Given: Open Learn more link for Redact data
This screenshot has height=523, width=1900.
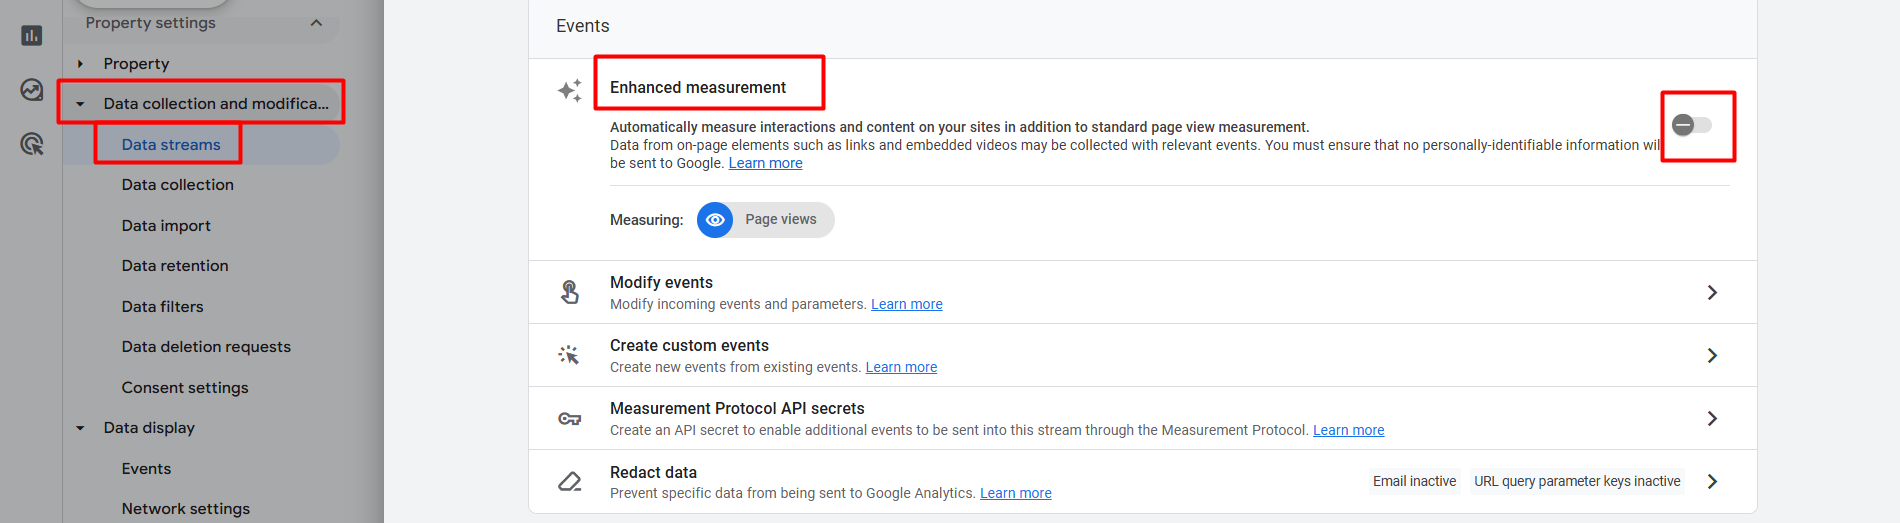Looking at the screenshot, I should pyautogui.click(x=1015, y=493).
